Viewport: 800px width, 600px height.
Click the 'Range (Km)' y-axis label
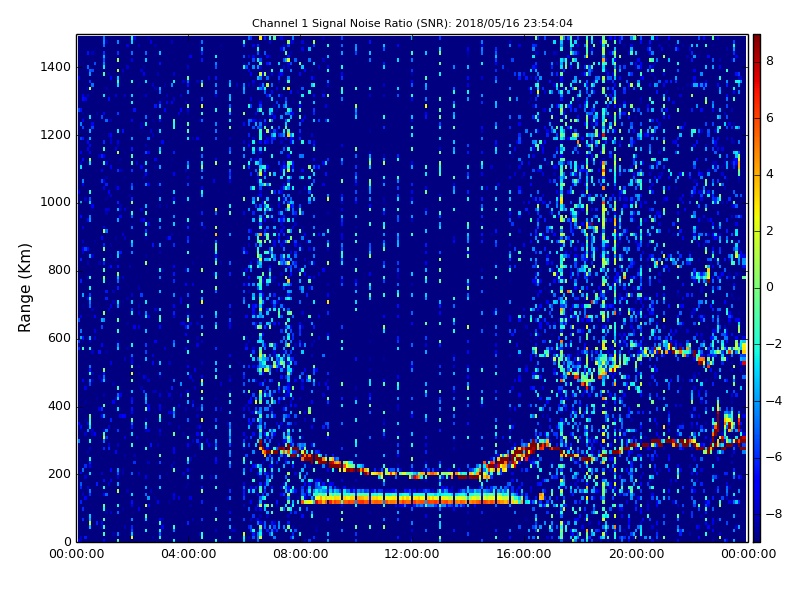pyautogui.click(x=24, y=288)
